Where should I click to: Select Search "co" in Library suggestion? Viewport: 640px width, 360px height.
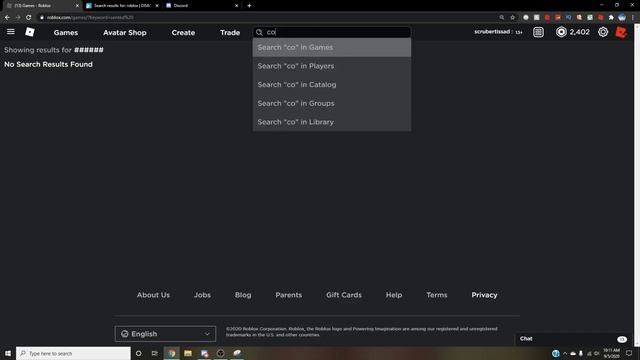pos(331,122)
